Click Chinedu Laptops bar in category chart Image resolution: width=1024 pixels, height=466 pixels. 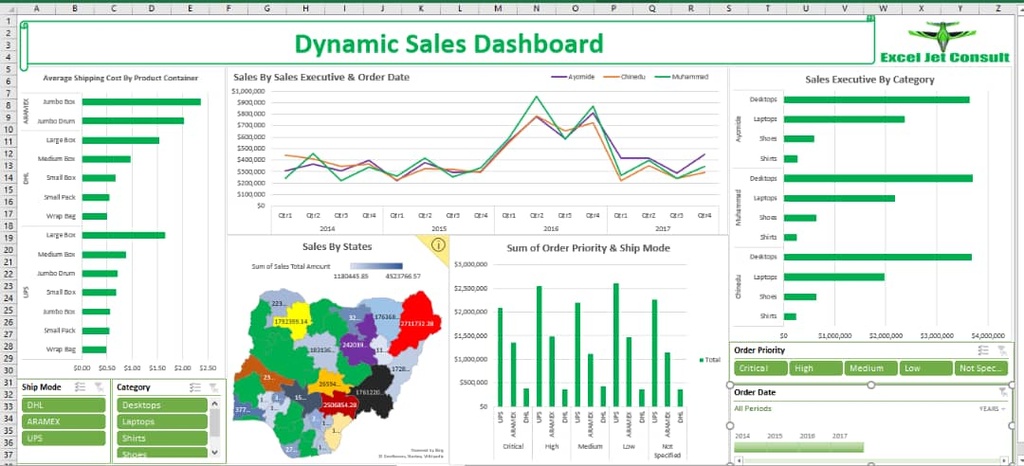[834, 277]
